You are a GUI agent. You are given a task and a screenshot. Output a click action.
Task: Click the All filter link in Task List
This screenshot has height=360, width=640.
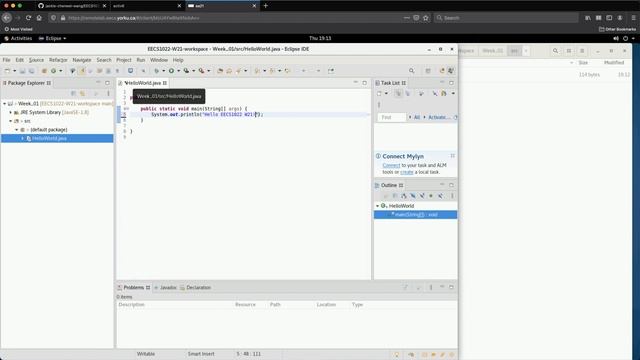pos(417,117)
